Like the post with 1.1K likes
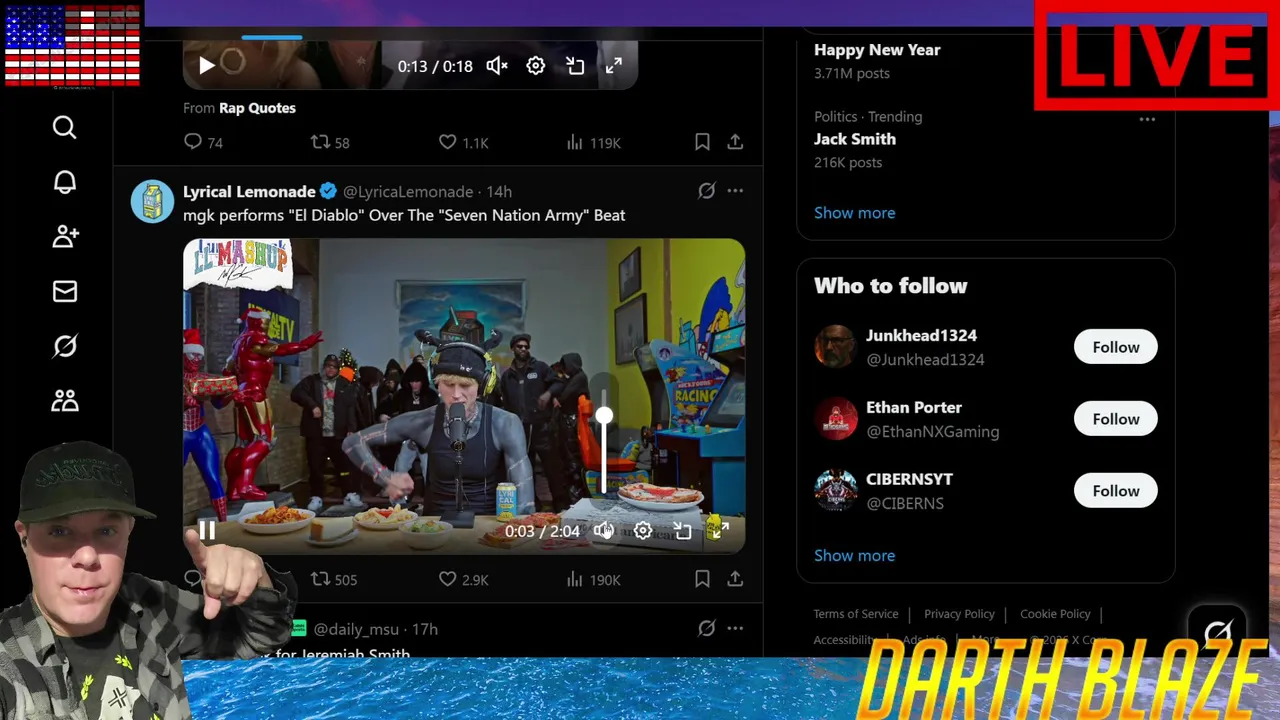Viewport: 1280px width, 720px height. (x=463, y=143)
